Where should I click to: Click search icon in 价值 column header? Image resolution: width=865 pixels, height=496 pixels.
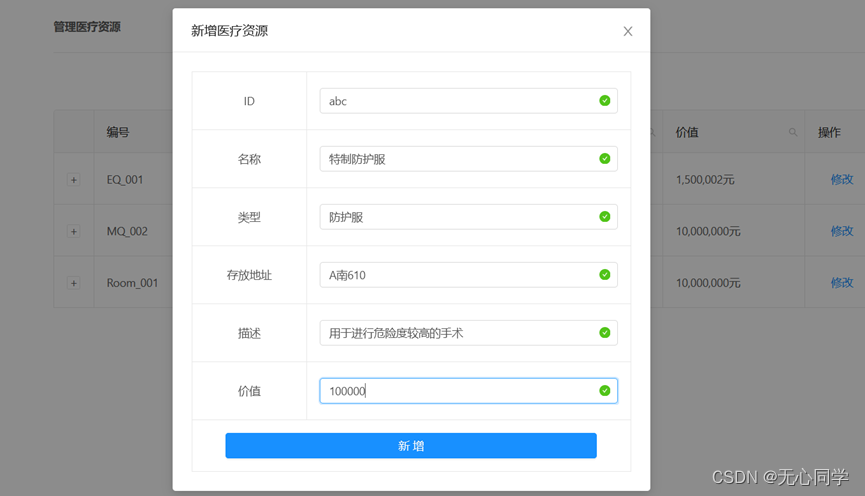pos(793,132)
